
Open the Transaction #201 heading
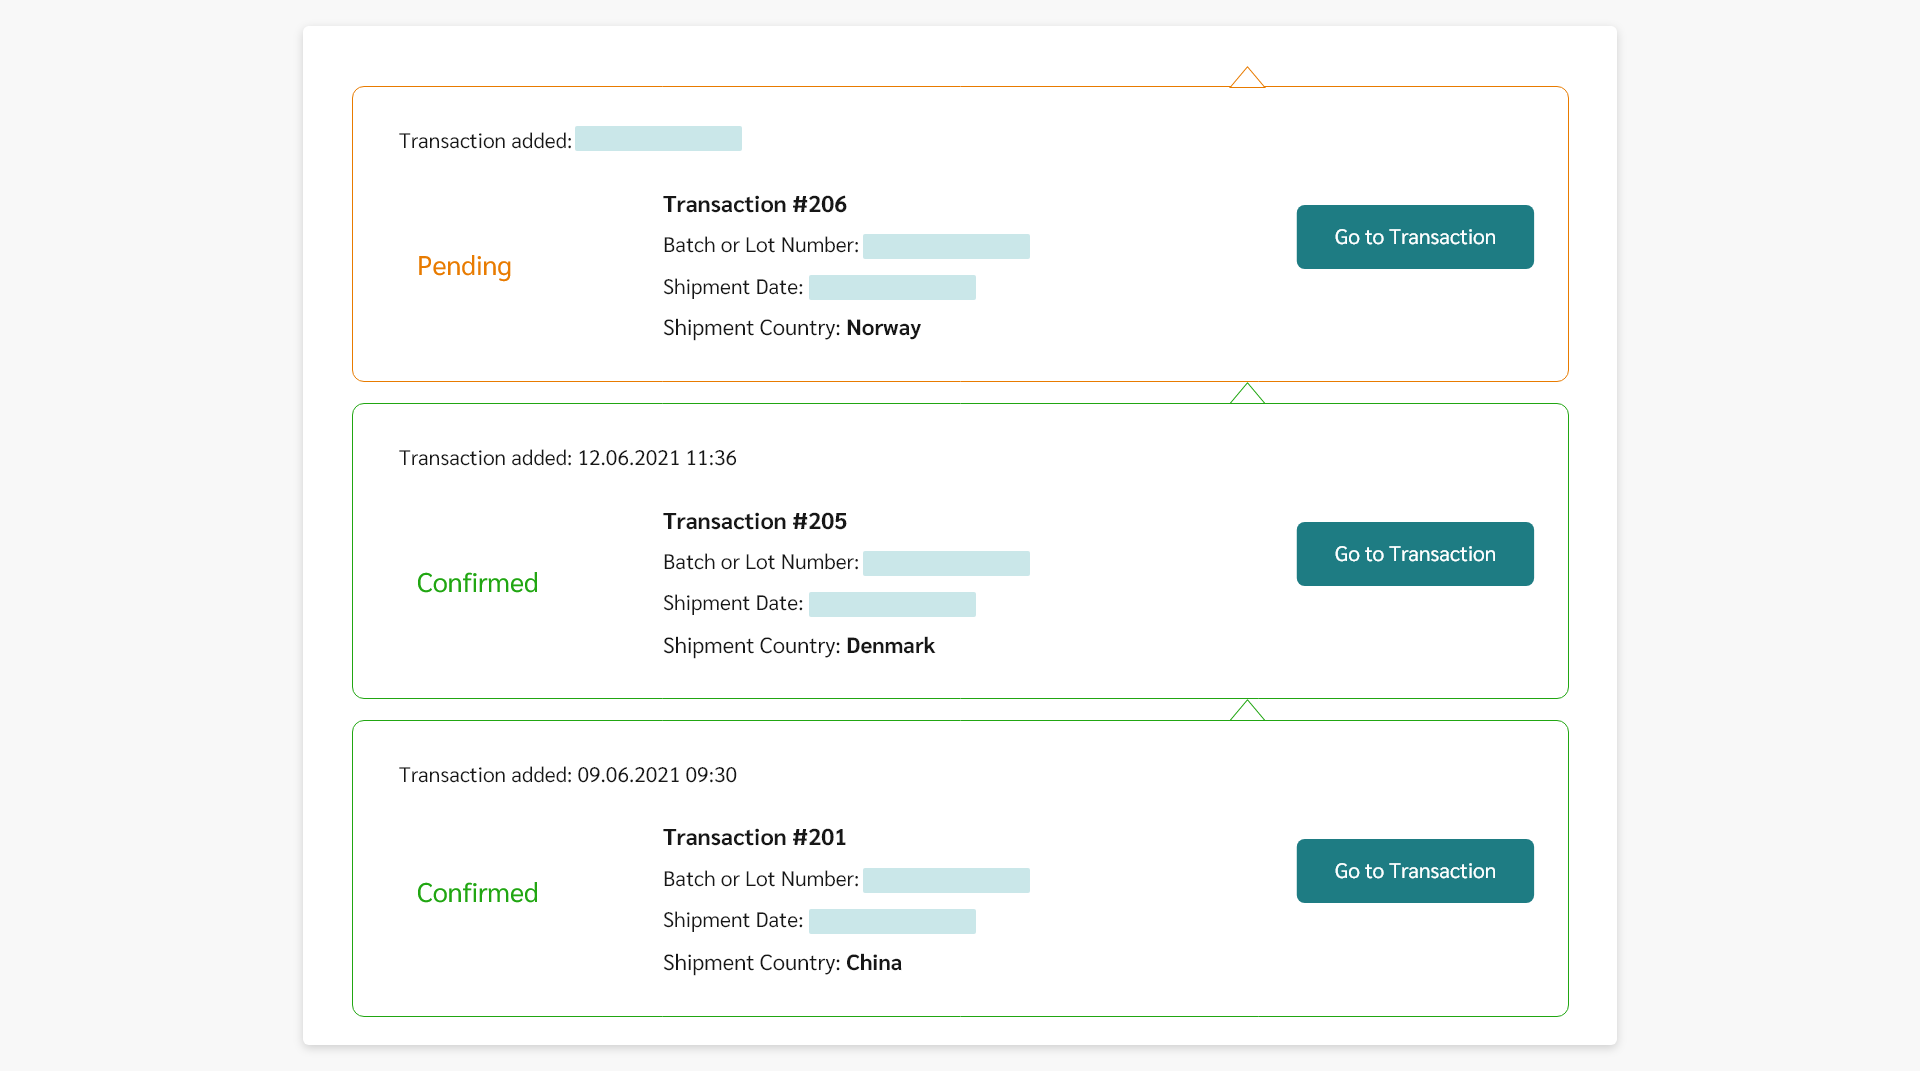754,837
